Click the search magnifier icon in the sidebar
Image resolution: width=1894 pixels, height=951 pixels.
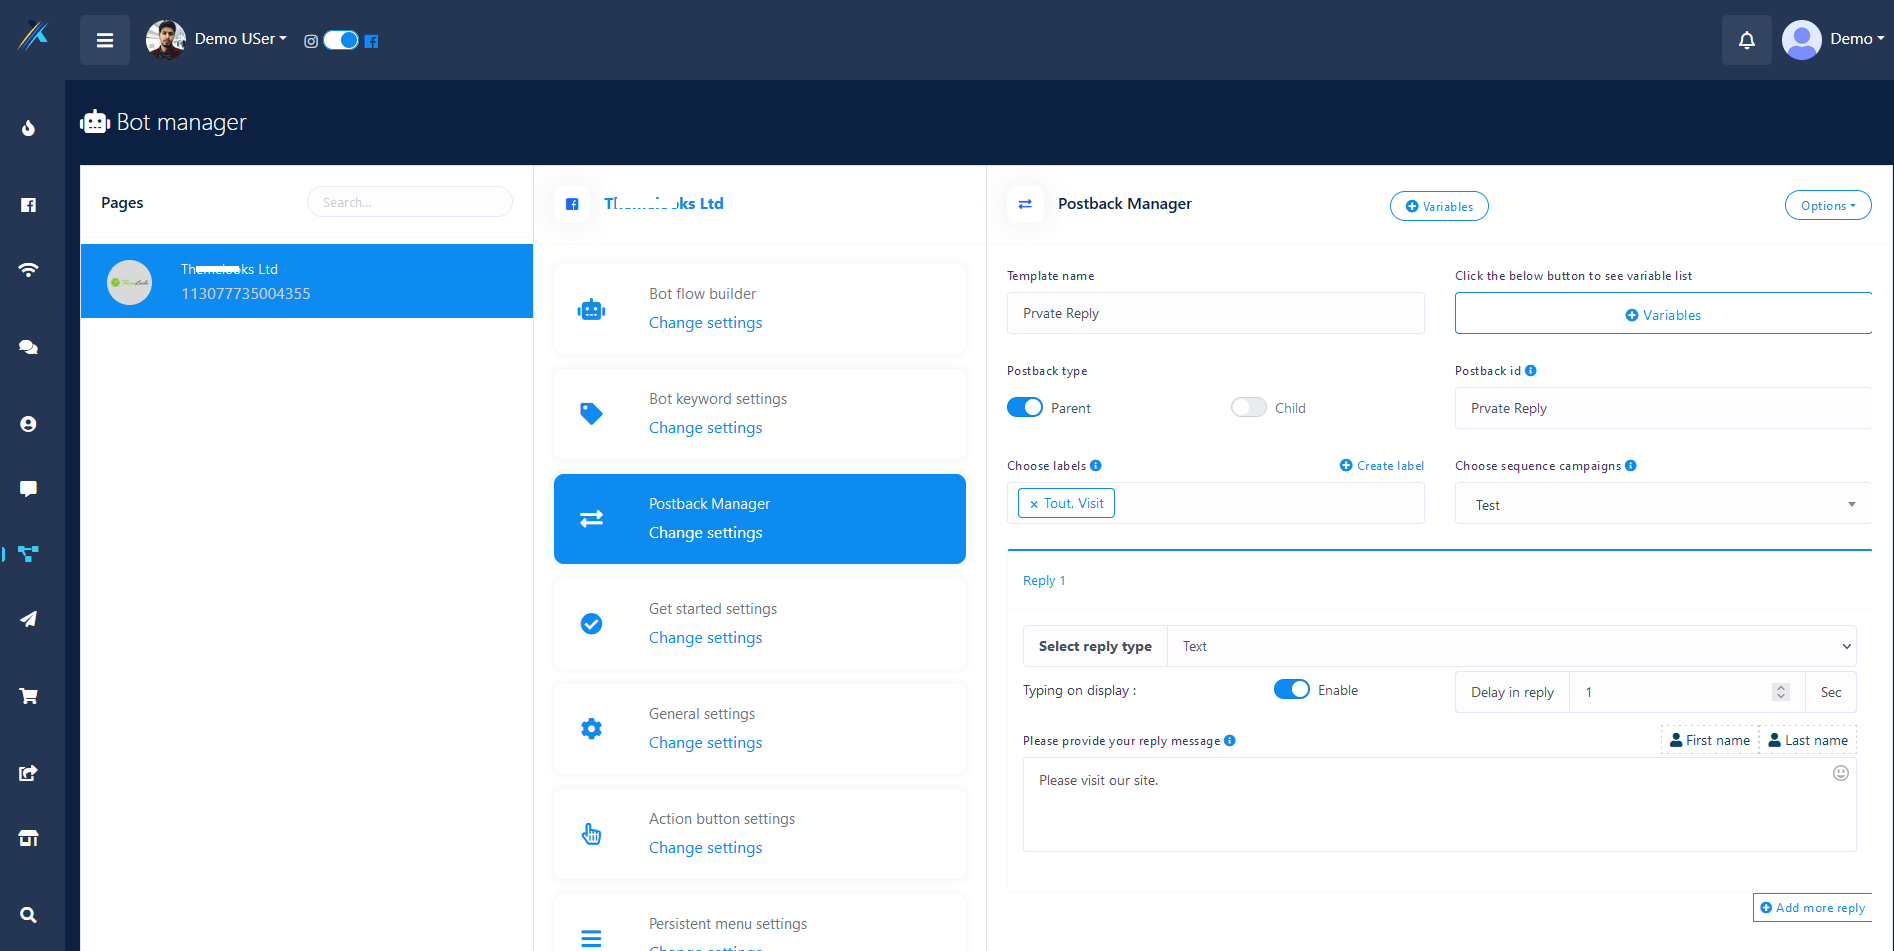click(29, 915)
